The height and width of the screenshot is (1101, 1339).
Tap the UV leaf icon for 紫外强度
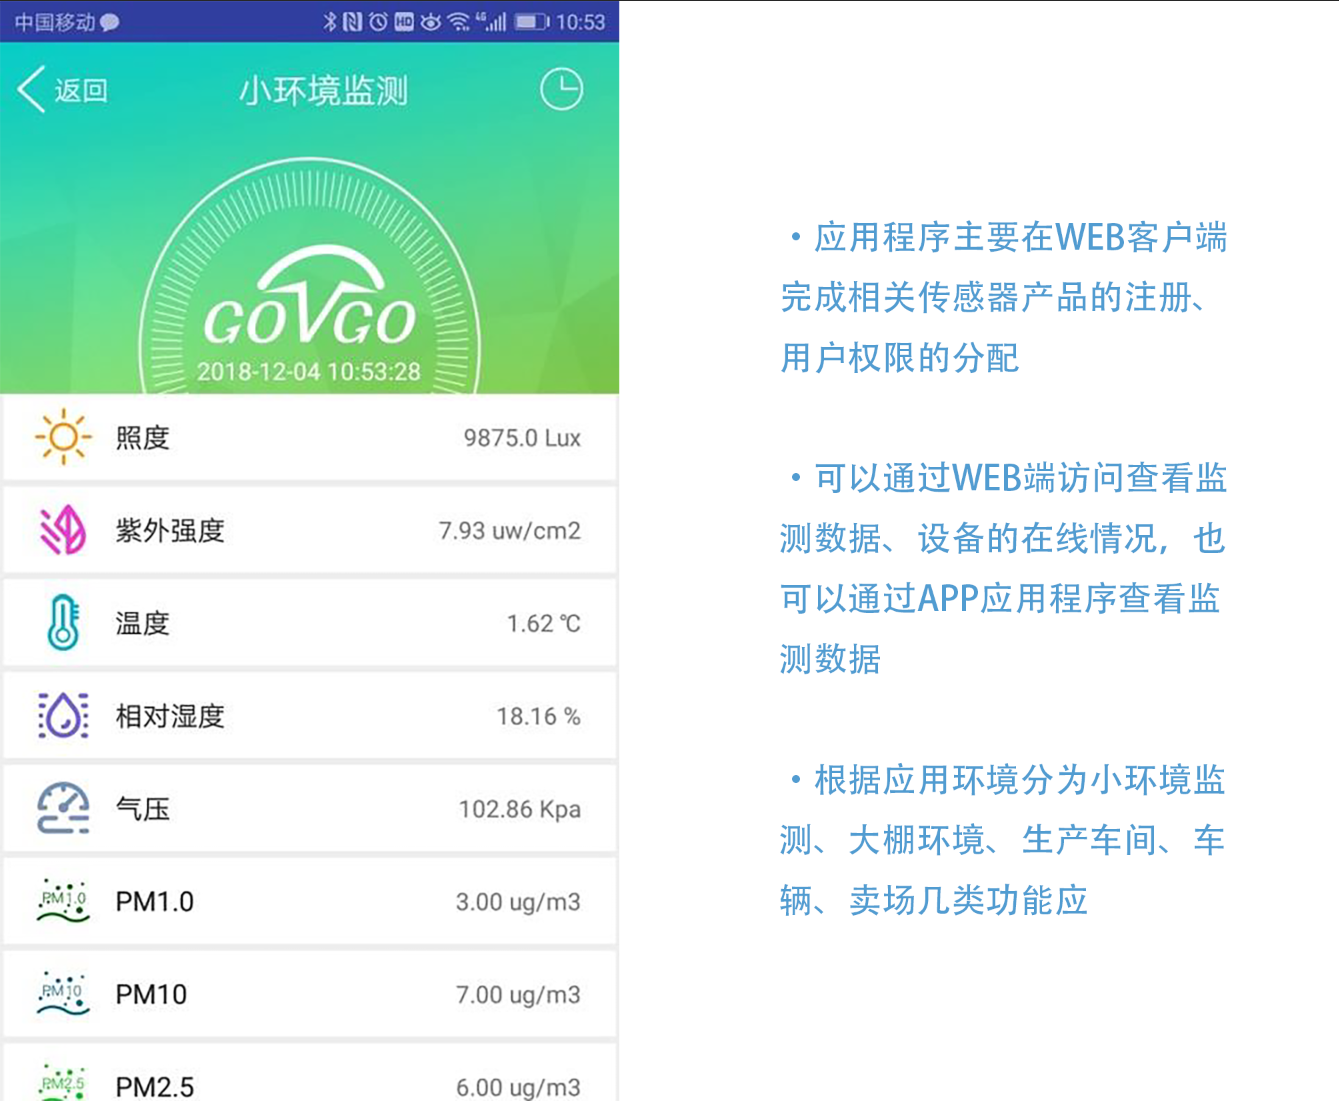[63, 530]
